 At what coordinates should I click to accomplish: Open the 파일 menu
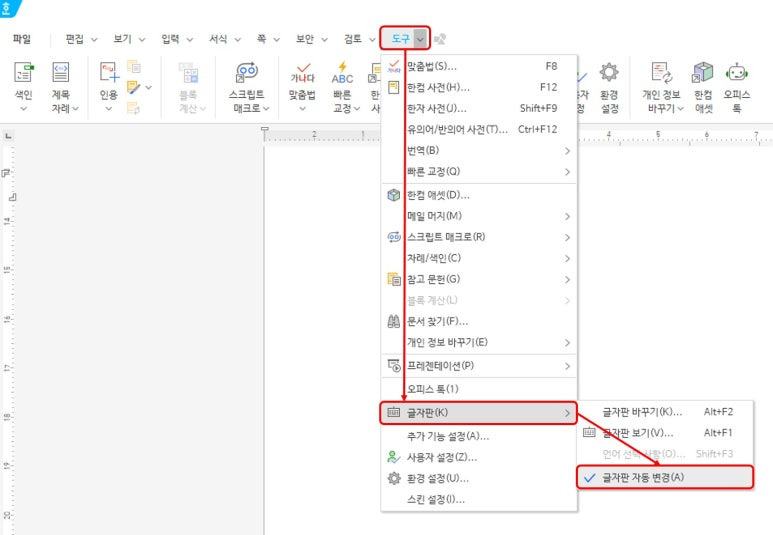click(x=22, y=39)
